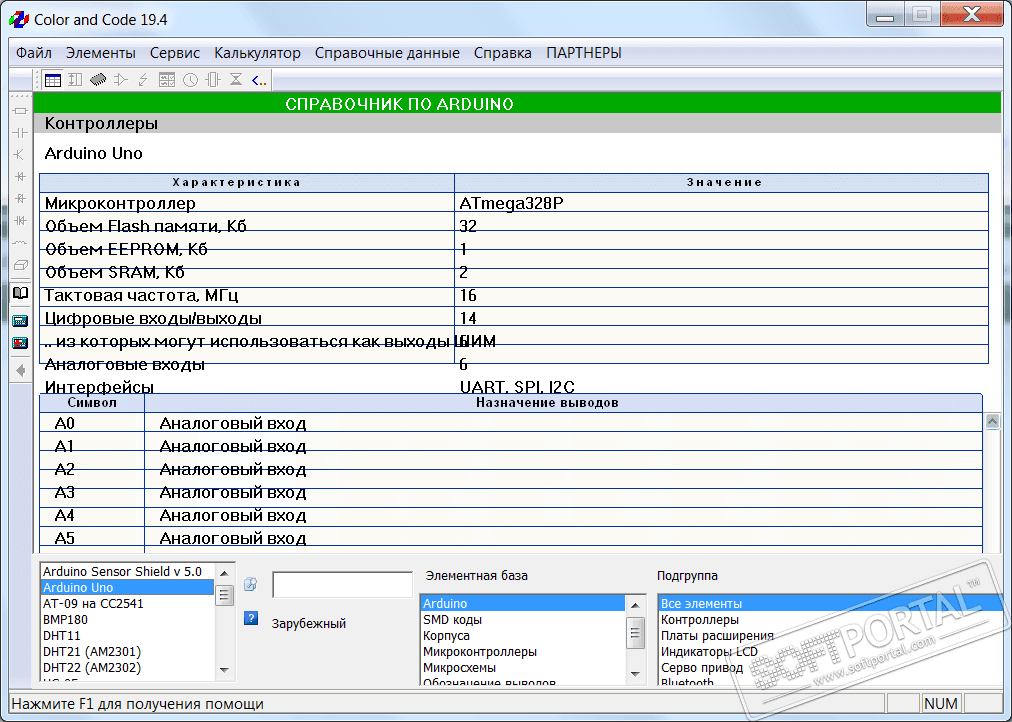This screenshot has width=1012, height=722.
Task: Choose Микроконтроллеры in Элементная база list
Action: coord(523,652)
